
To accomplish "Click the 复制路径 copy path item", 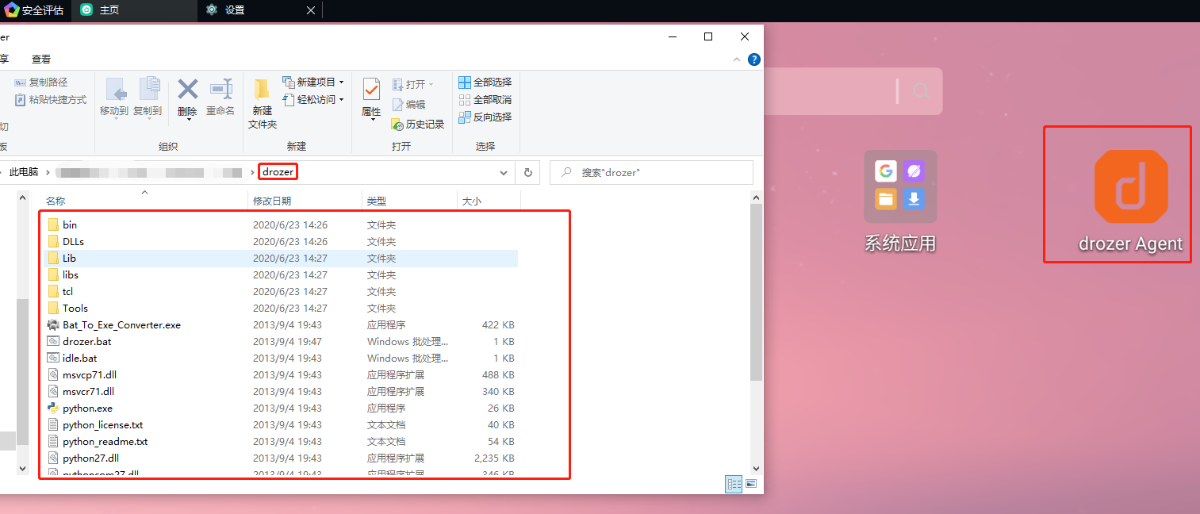I will click(x=41, y=82).
